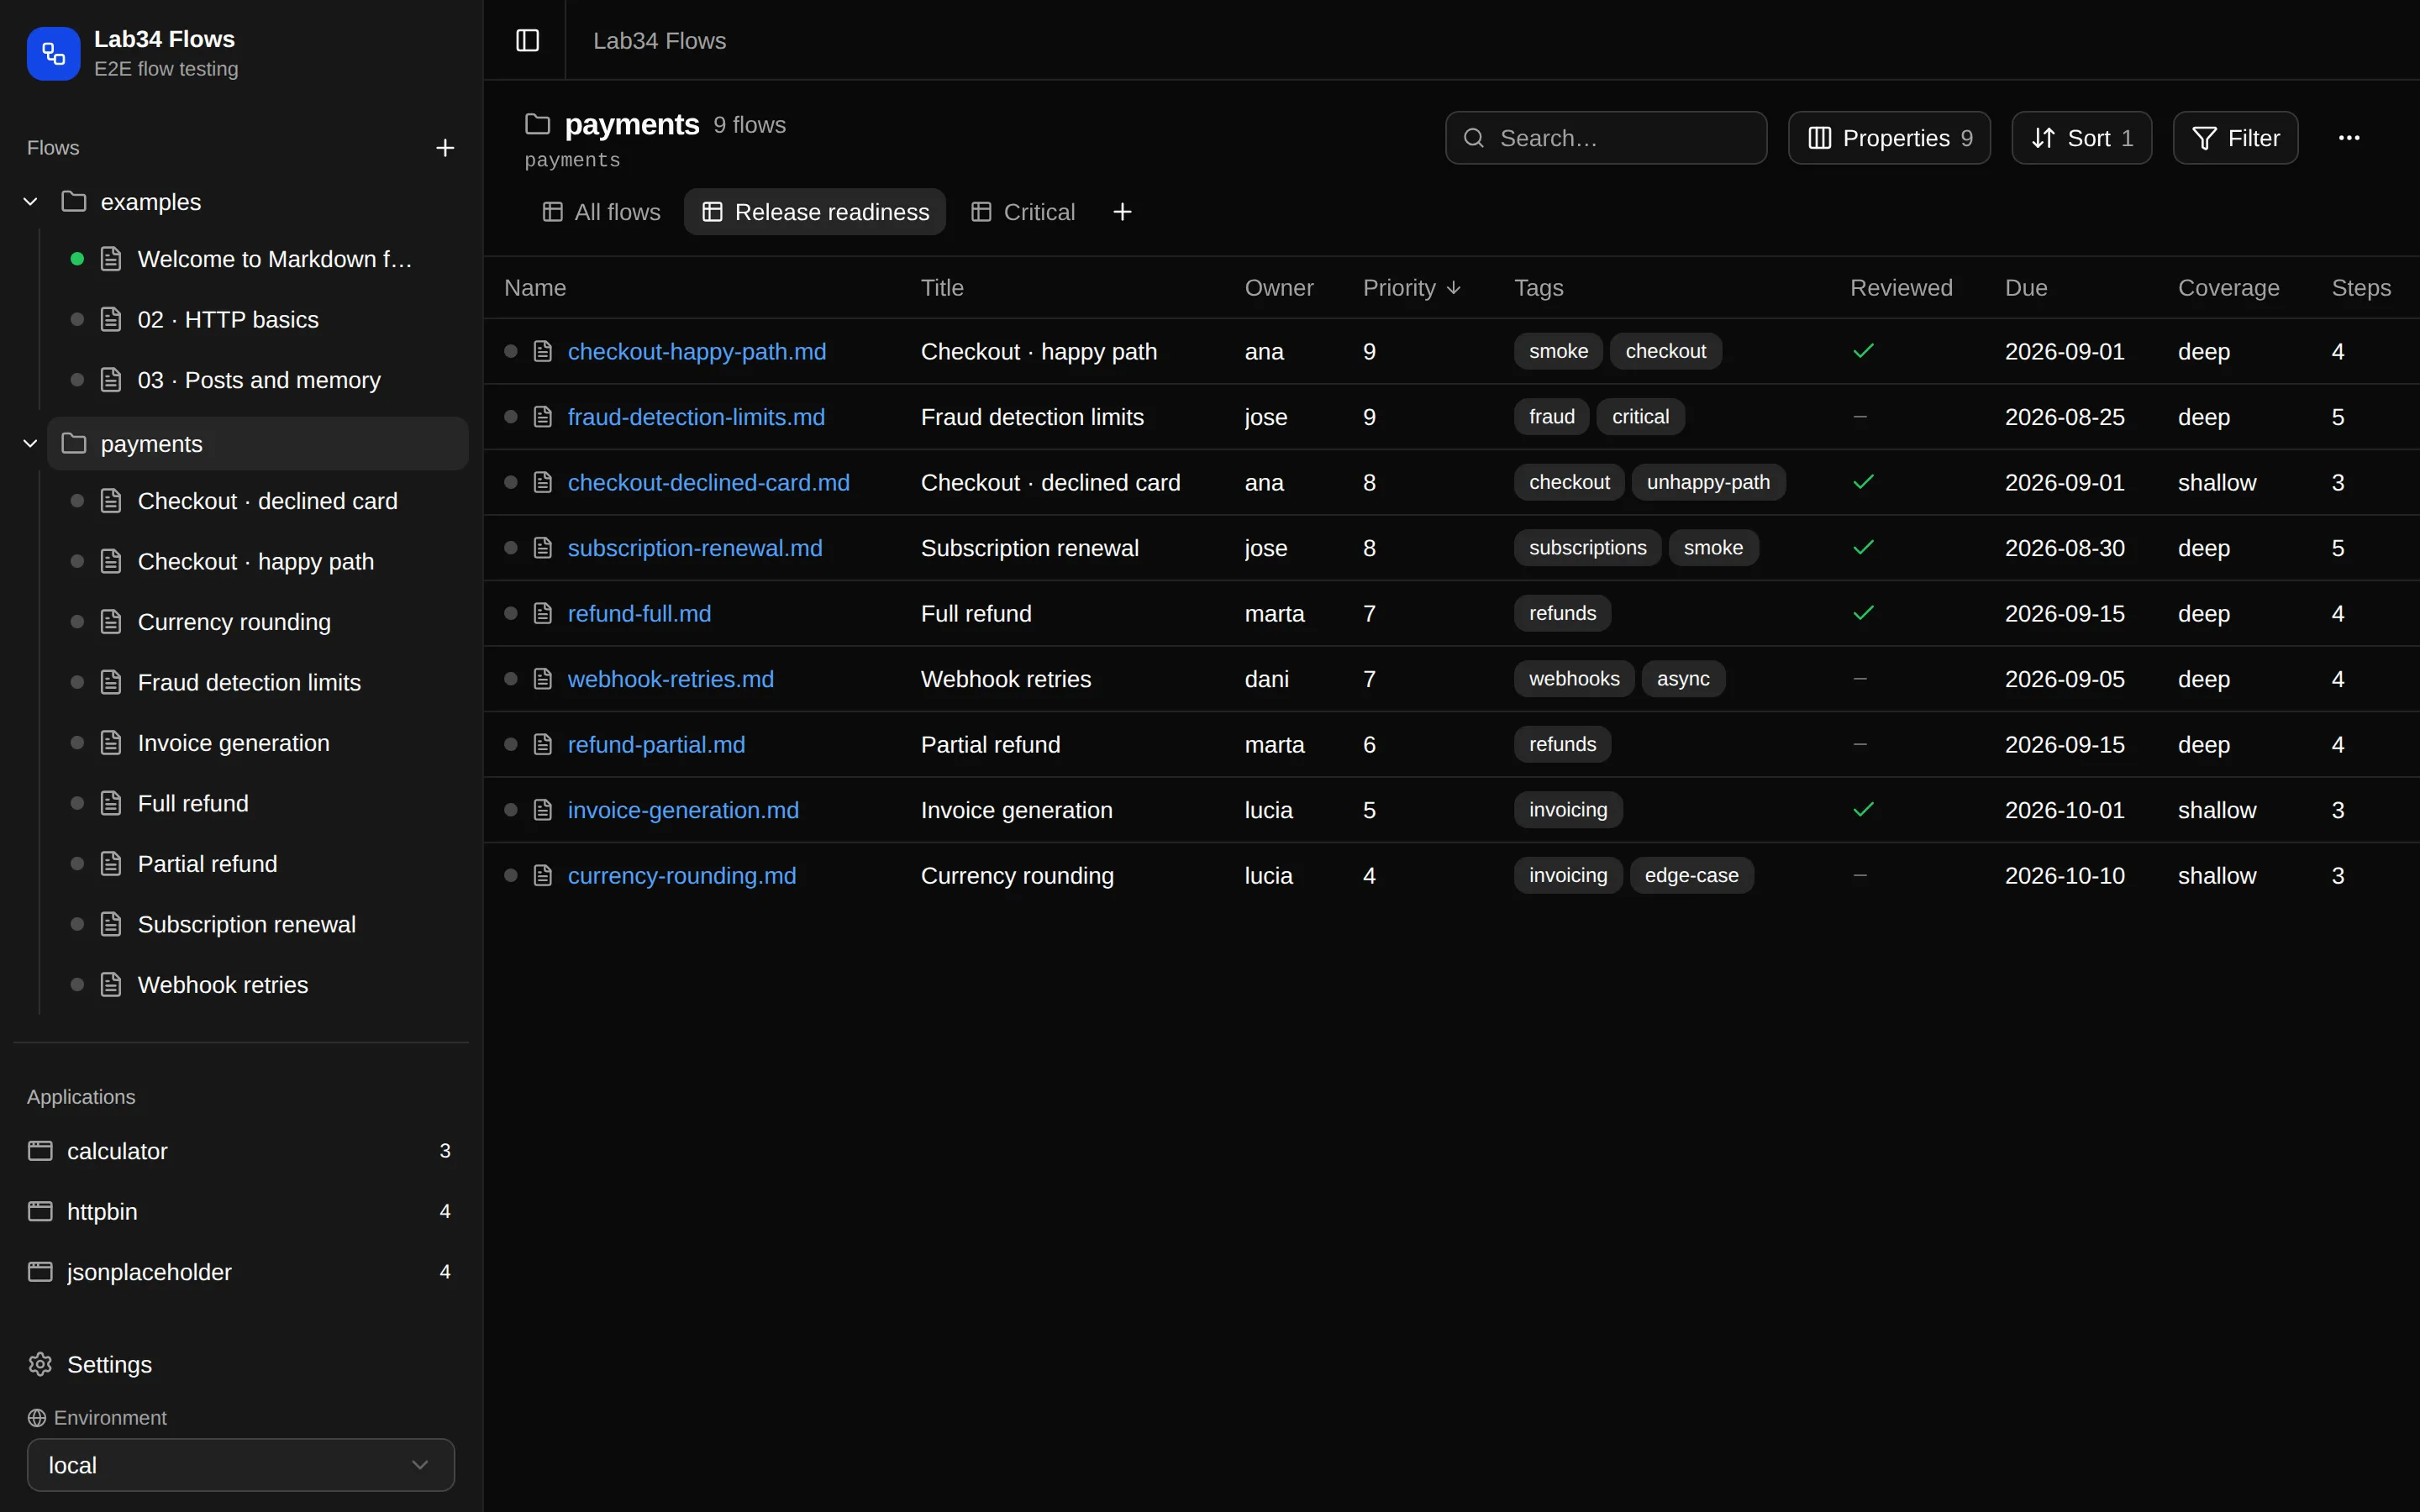Viewport: 2420px width, 1512px height.
Task: Focus the Search input field
Action: (x=1605, y=138)
